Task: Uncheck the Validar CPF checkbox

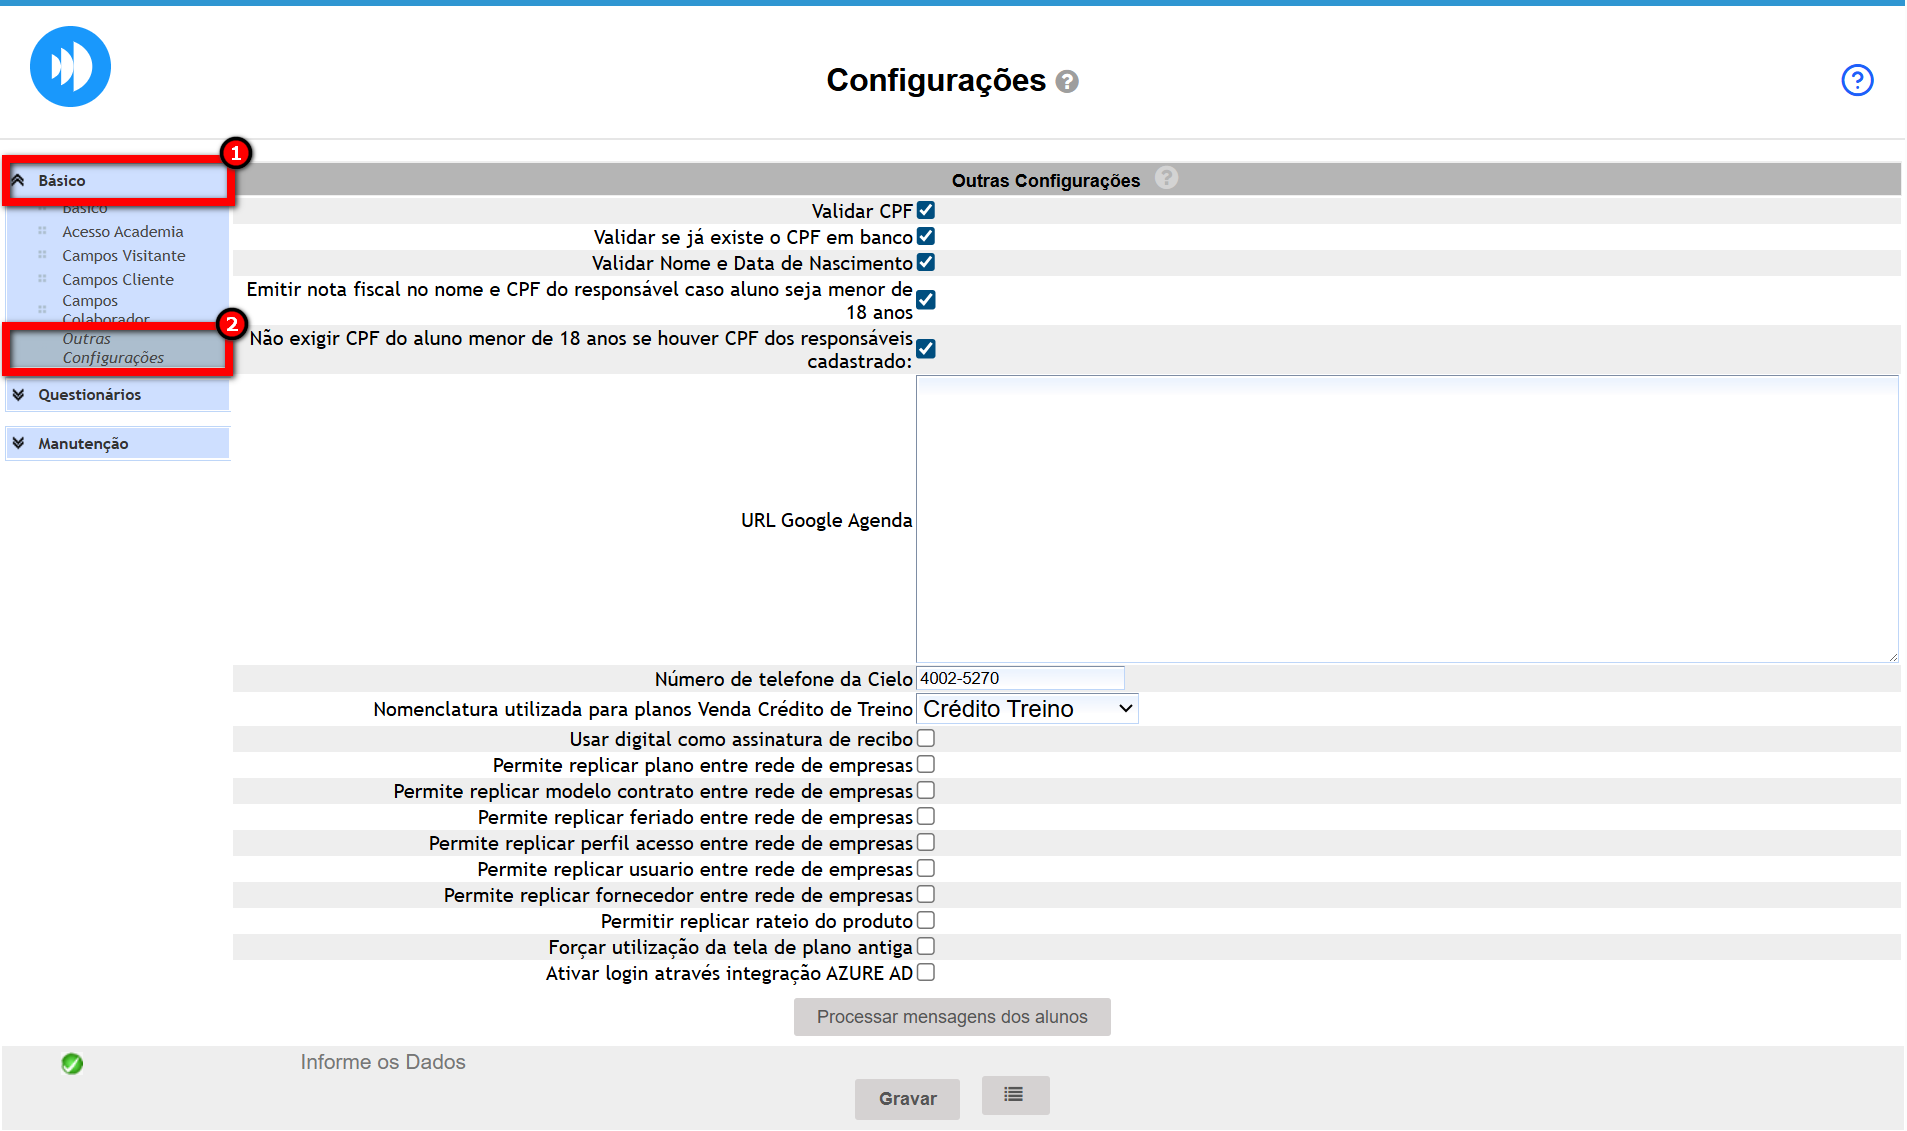Action: tap(926, 211)
